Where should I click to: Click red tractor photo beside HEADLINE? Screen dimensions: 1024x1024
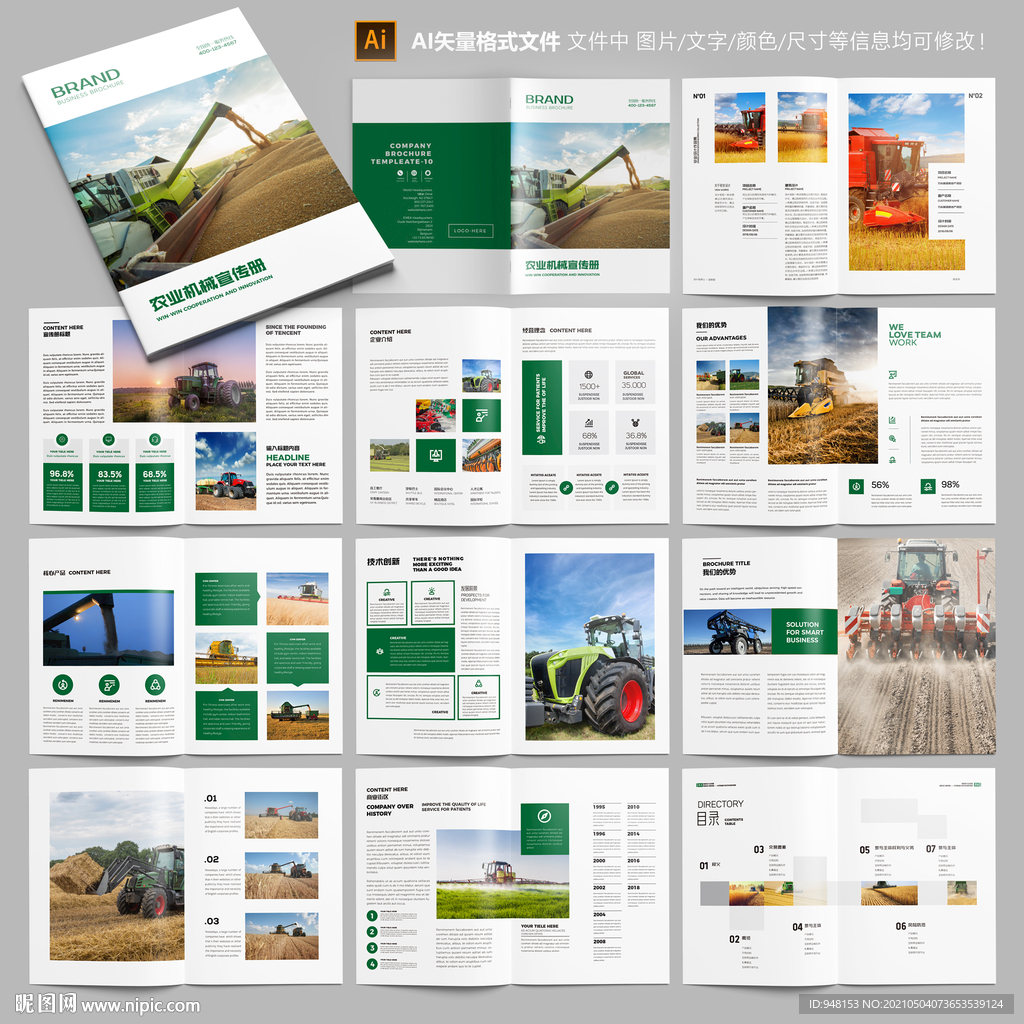(x=225, y=471)
